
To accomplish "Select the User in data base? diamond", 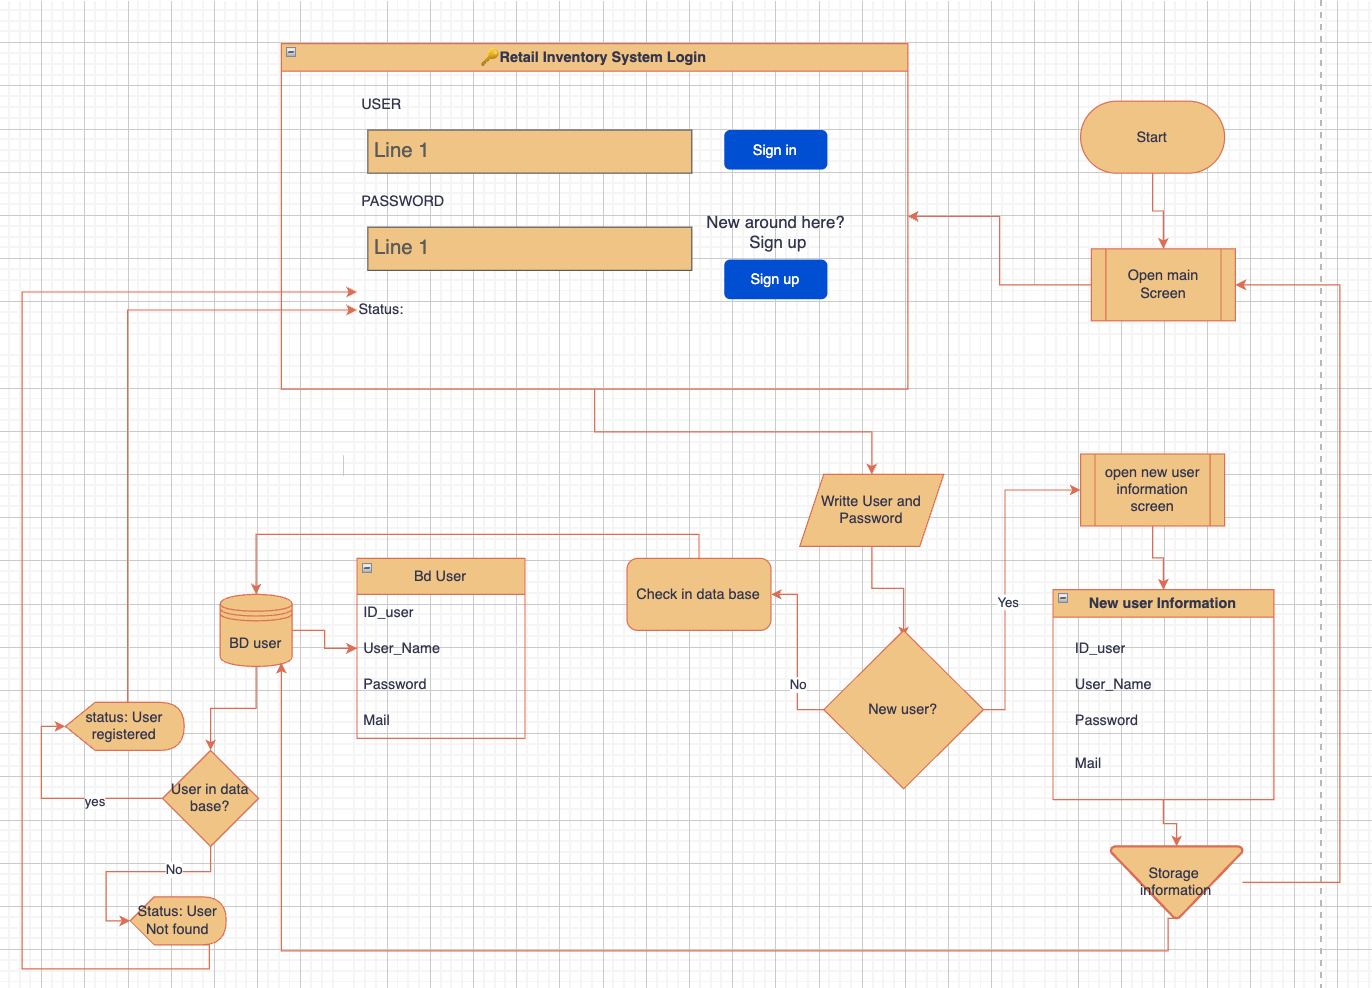I will 210,798.
